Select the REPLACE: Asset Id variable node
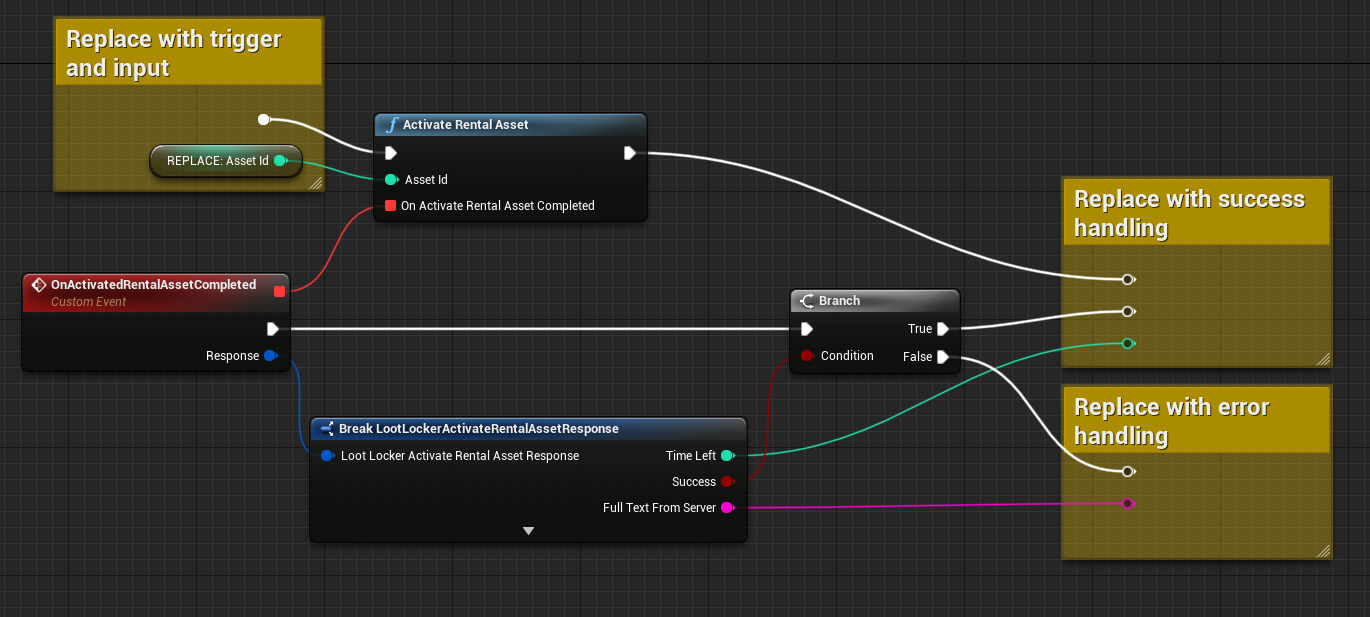 point(218,160)
